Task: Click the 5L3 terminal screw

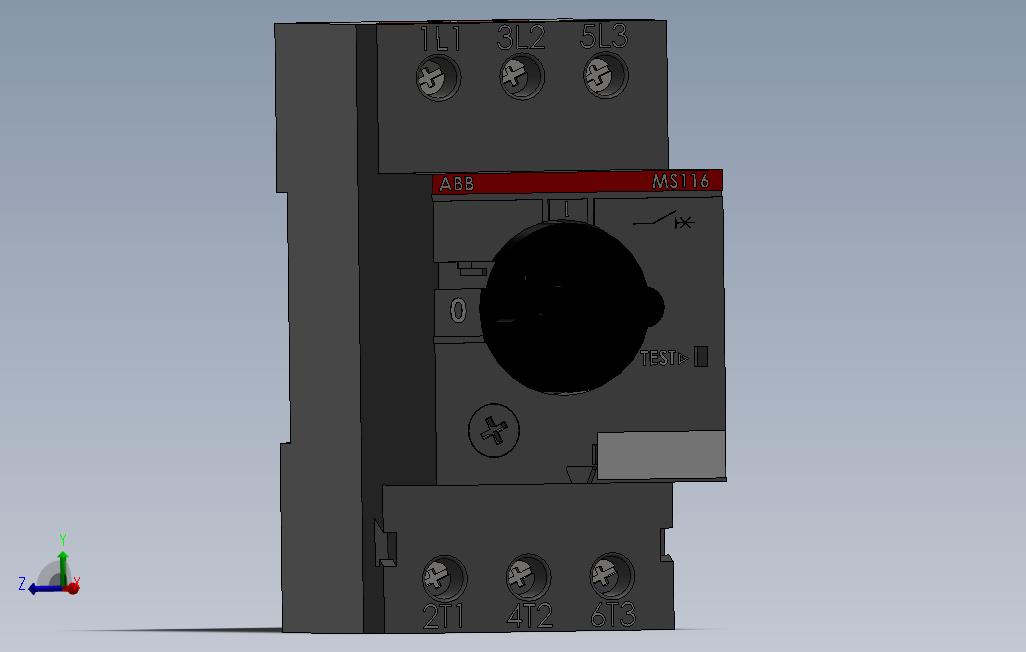Action: point(605,76)
